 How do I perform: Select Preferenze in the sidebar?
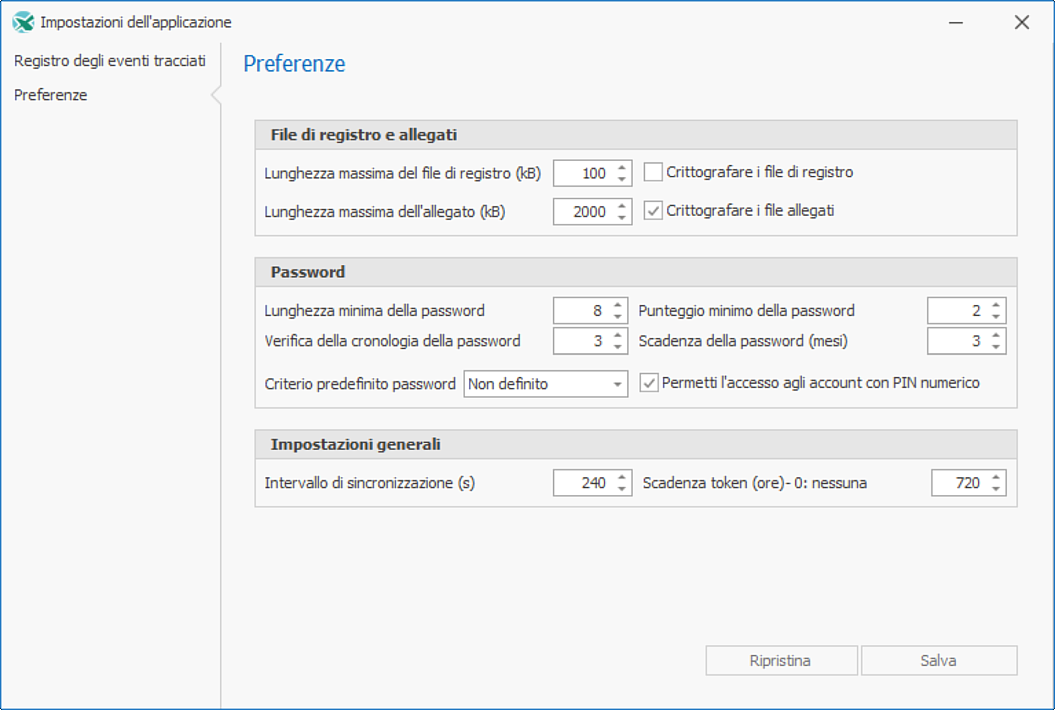(50, 95)
